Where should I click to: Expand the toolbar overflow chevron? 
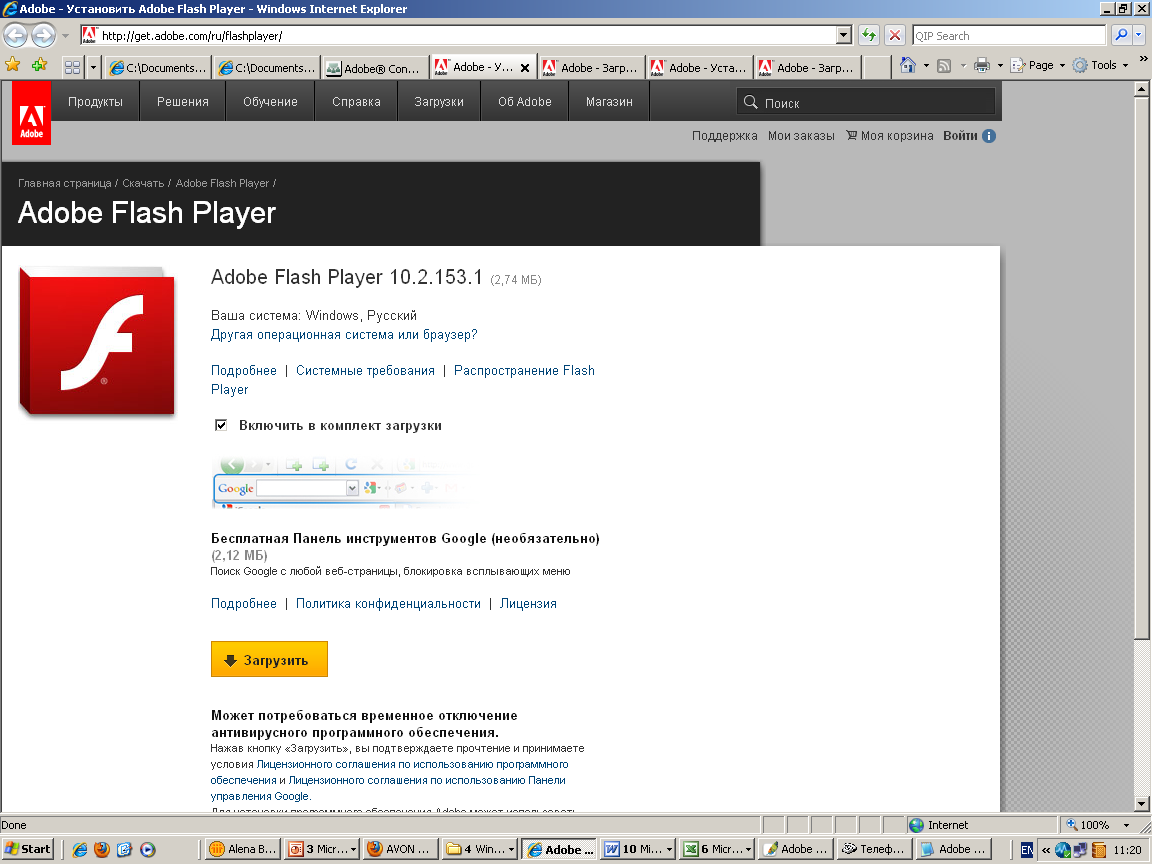(x=1142, y=59)
